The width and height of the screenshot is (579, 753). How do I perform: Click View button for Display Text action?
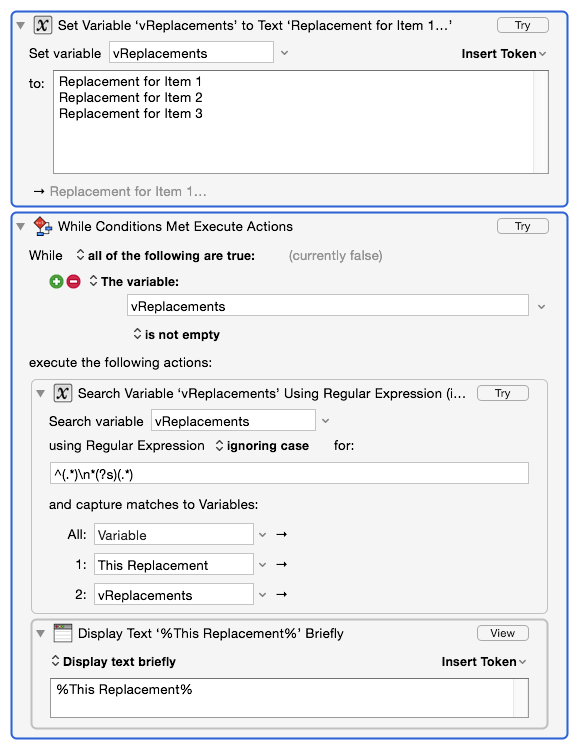[503, 633]
